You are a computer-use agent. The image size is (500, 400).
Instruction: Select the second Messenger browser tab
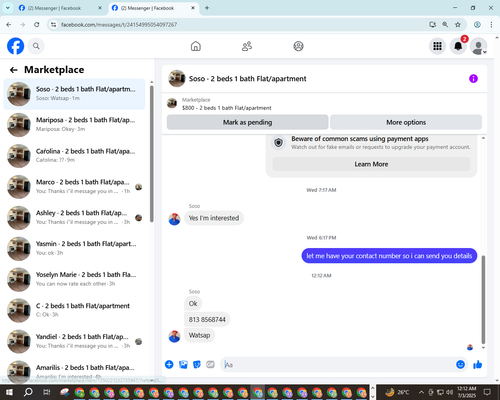[x=153, y=8]
